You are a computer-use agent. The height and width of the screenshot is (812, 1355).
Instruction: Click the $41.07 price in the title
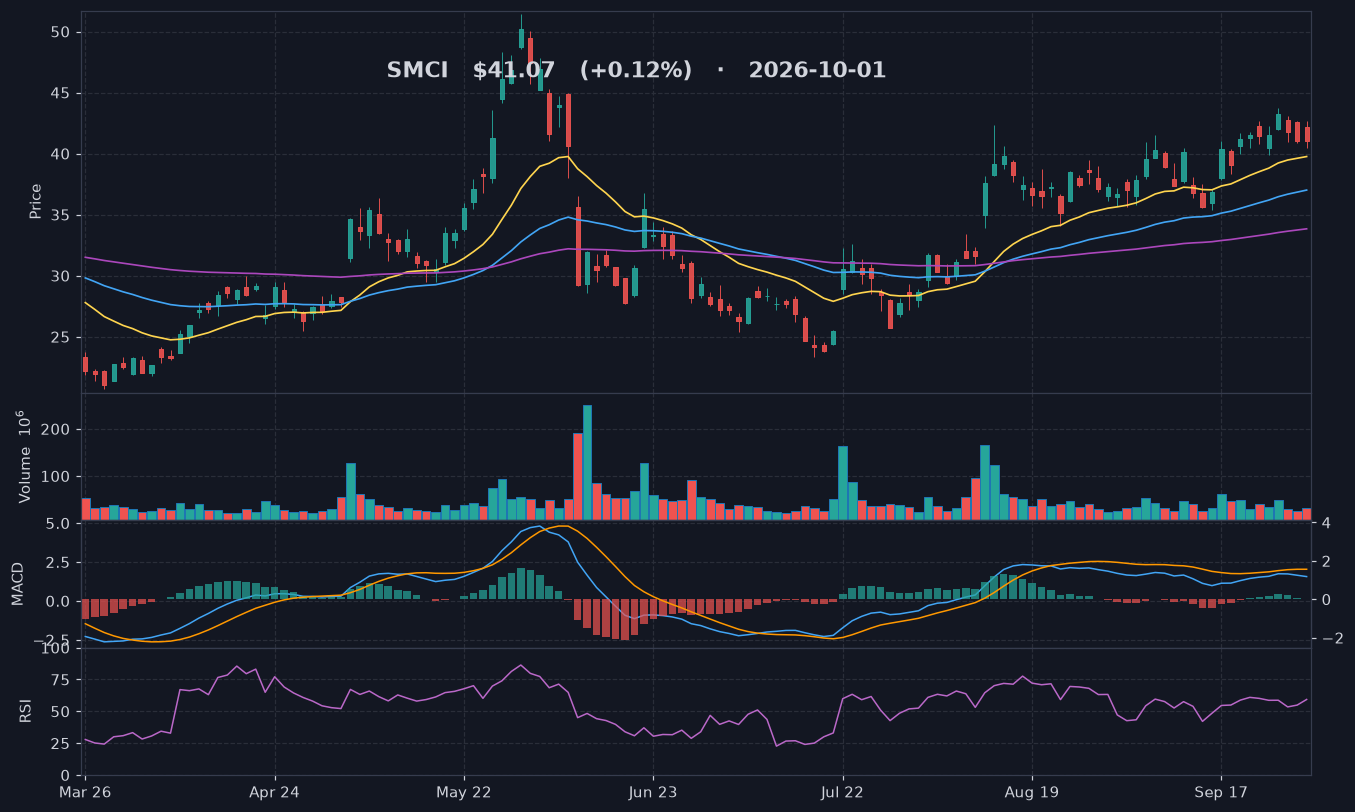[513, 71]
